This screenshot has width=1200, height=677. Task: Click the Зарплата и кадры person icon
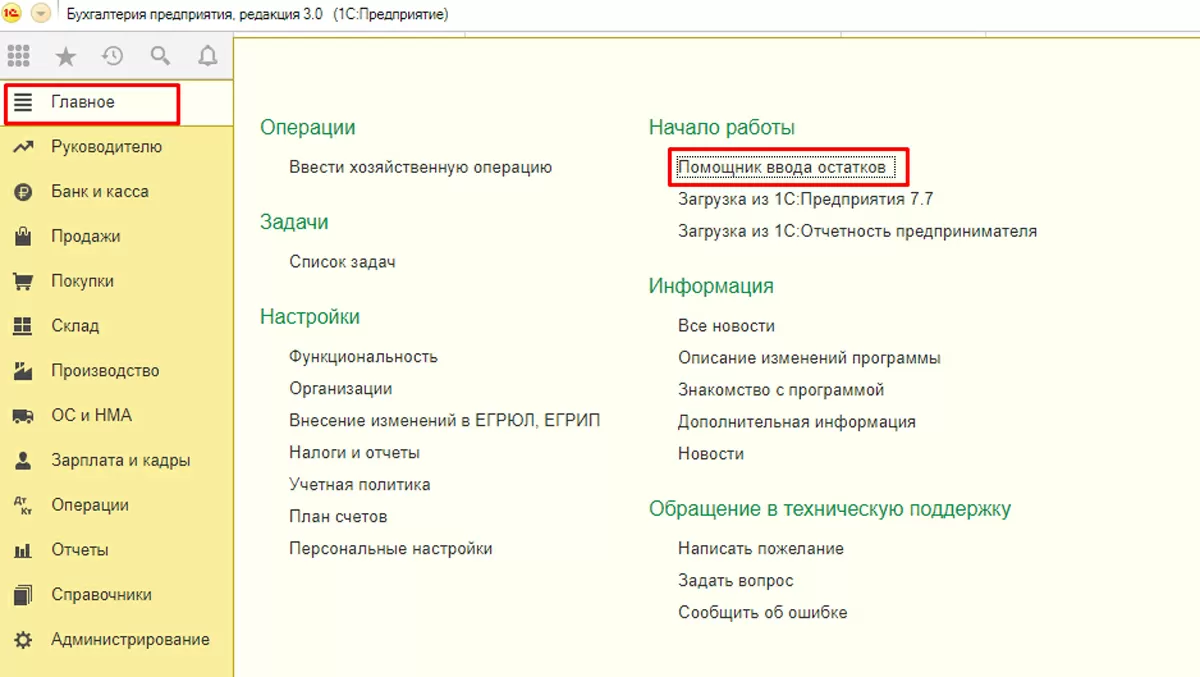point(23,461)
